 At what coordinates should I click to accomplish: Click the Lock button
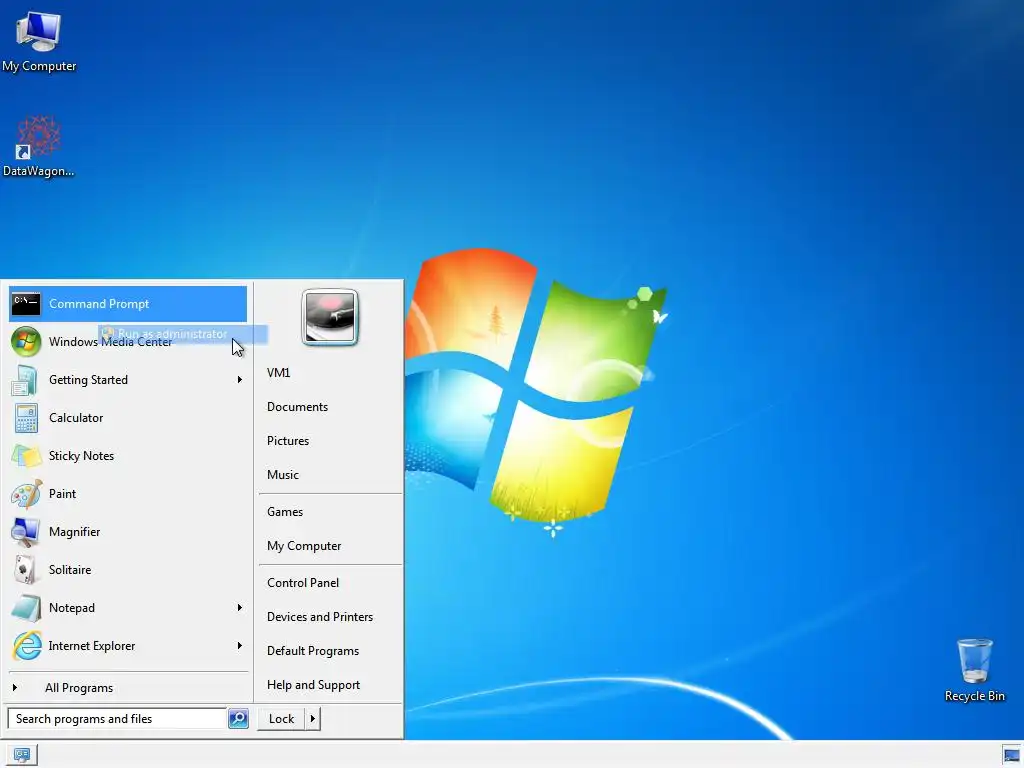[281, 718]
